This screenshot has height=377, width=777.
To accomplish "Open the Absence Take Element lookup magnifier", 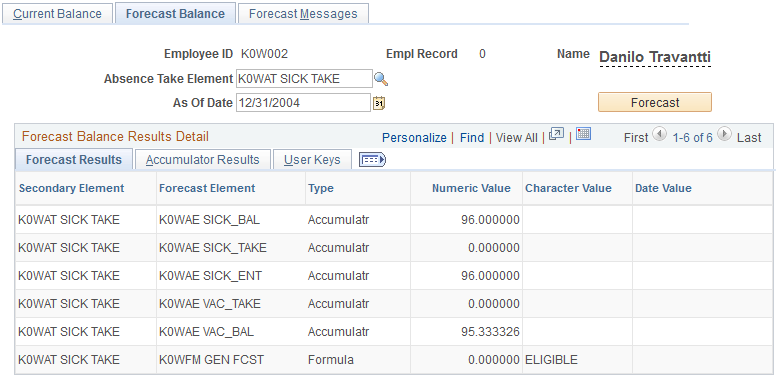I will click(381, 79).
